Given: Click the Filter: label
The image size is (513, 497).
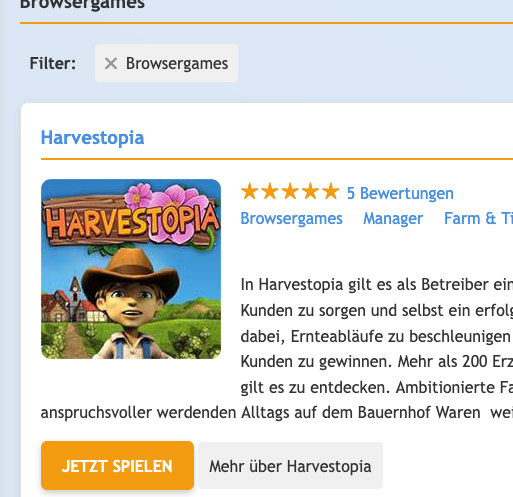Looking at the screenshot, I should (x=53, y=63).
